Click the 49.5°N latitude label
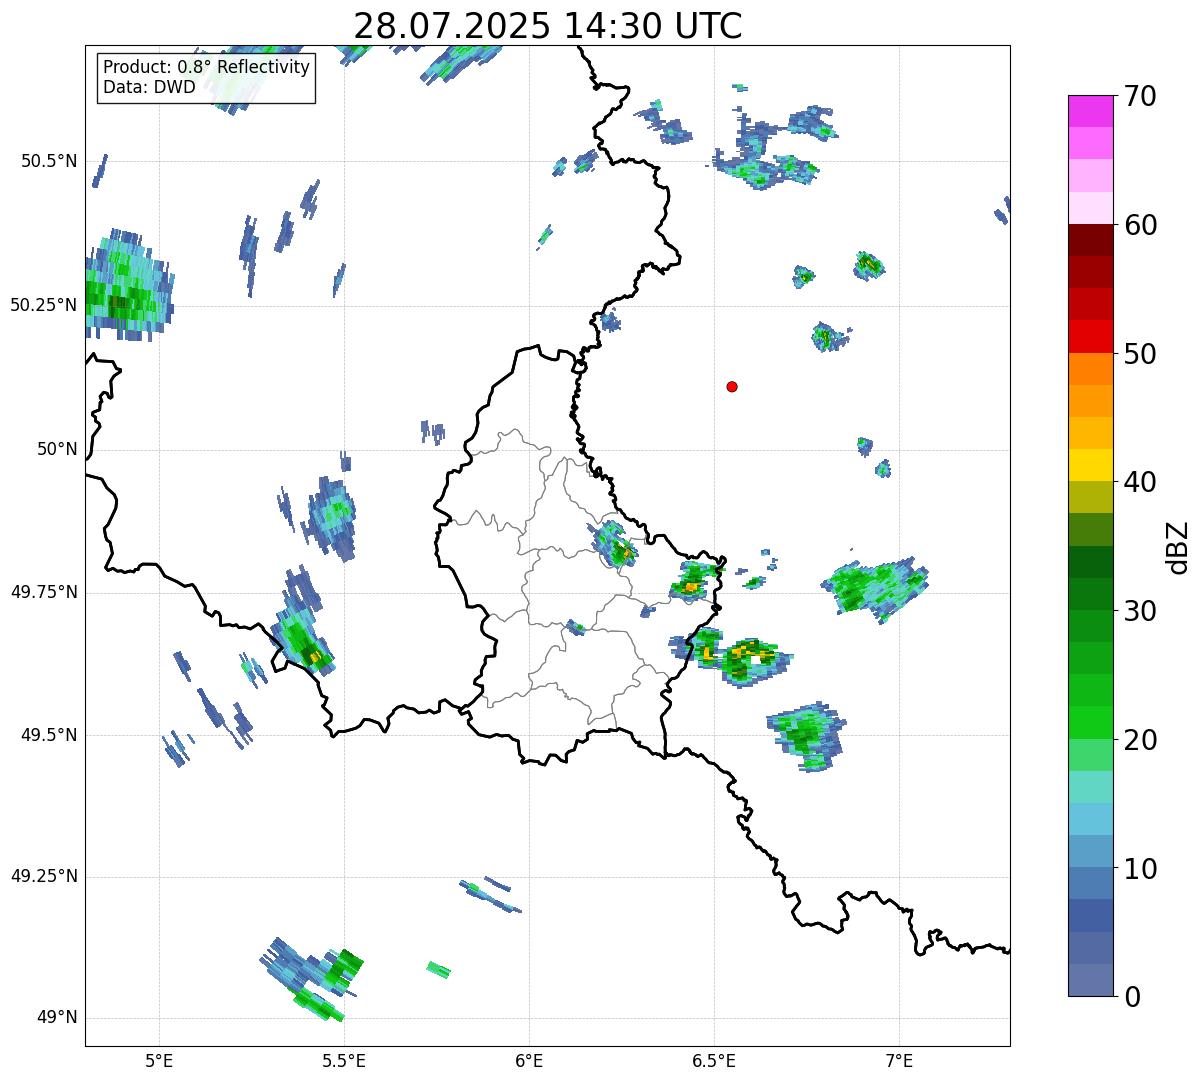Image resolution: width=1202 pixels, height=1081 pixels. pyautogui.click(x=49, y=735)
